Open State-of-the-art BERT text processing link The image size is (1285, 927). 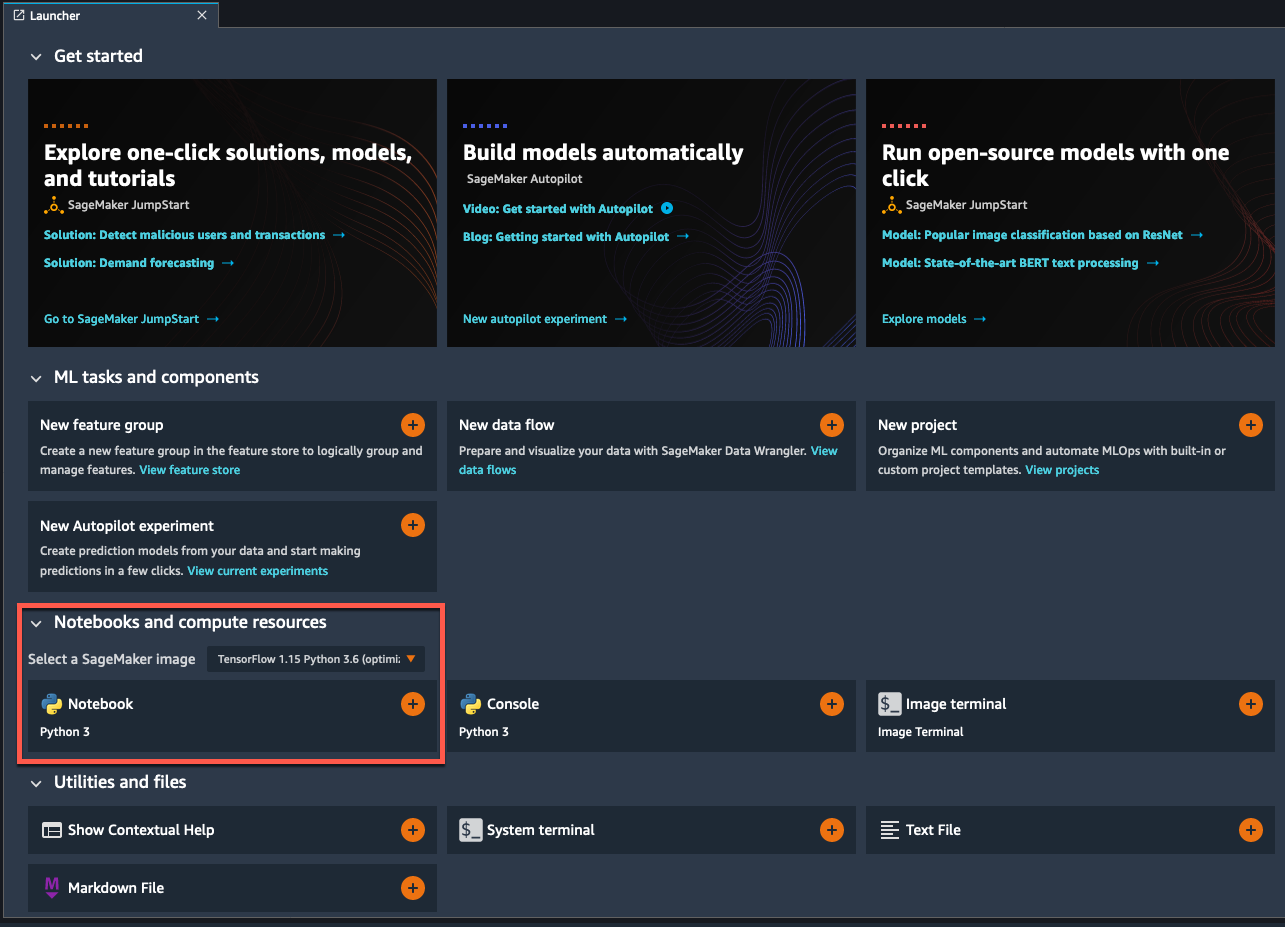point(1020,263)
